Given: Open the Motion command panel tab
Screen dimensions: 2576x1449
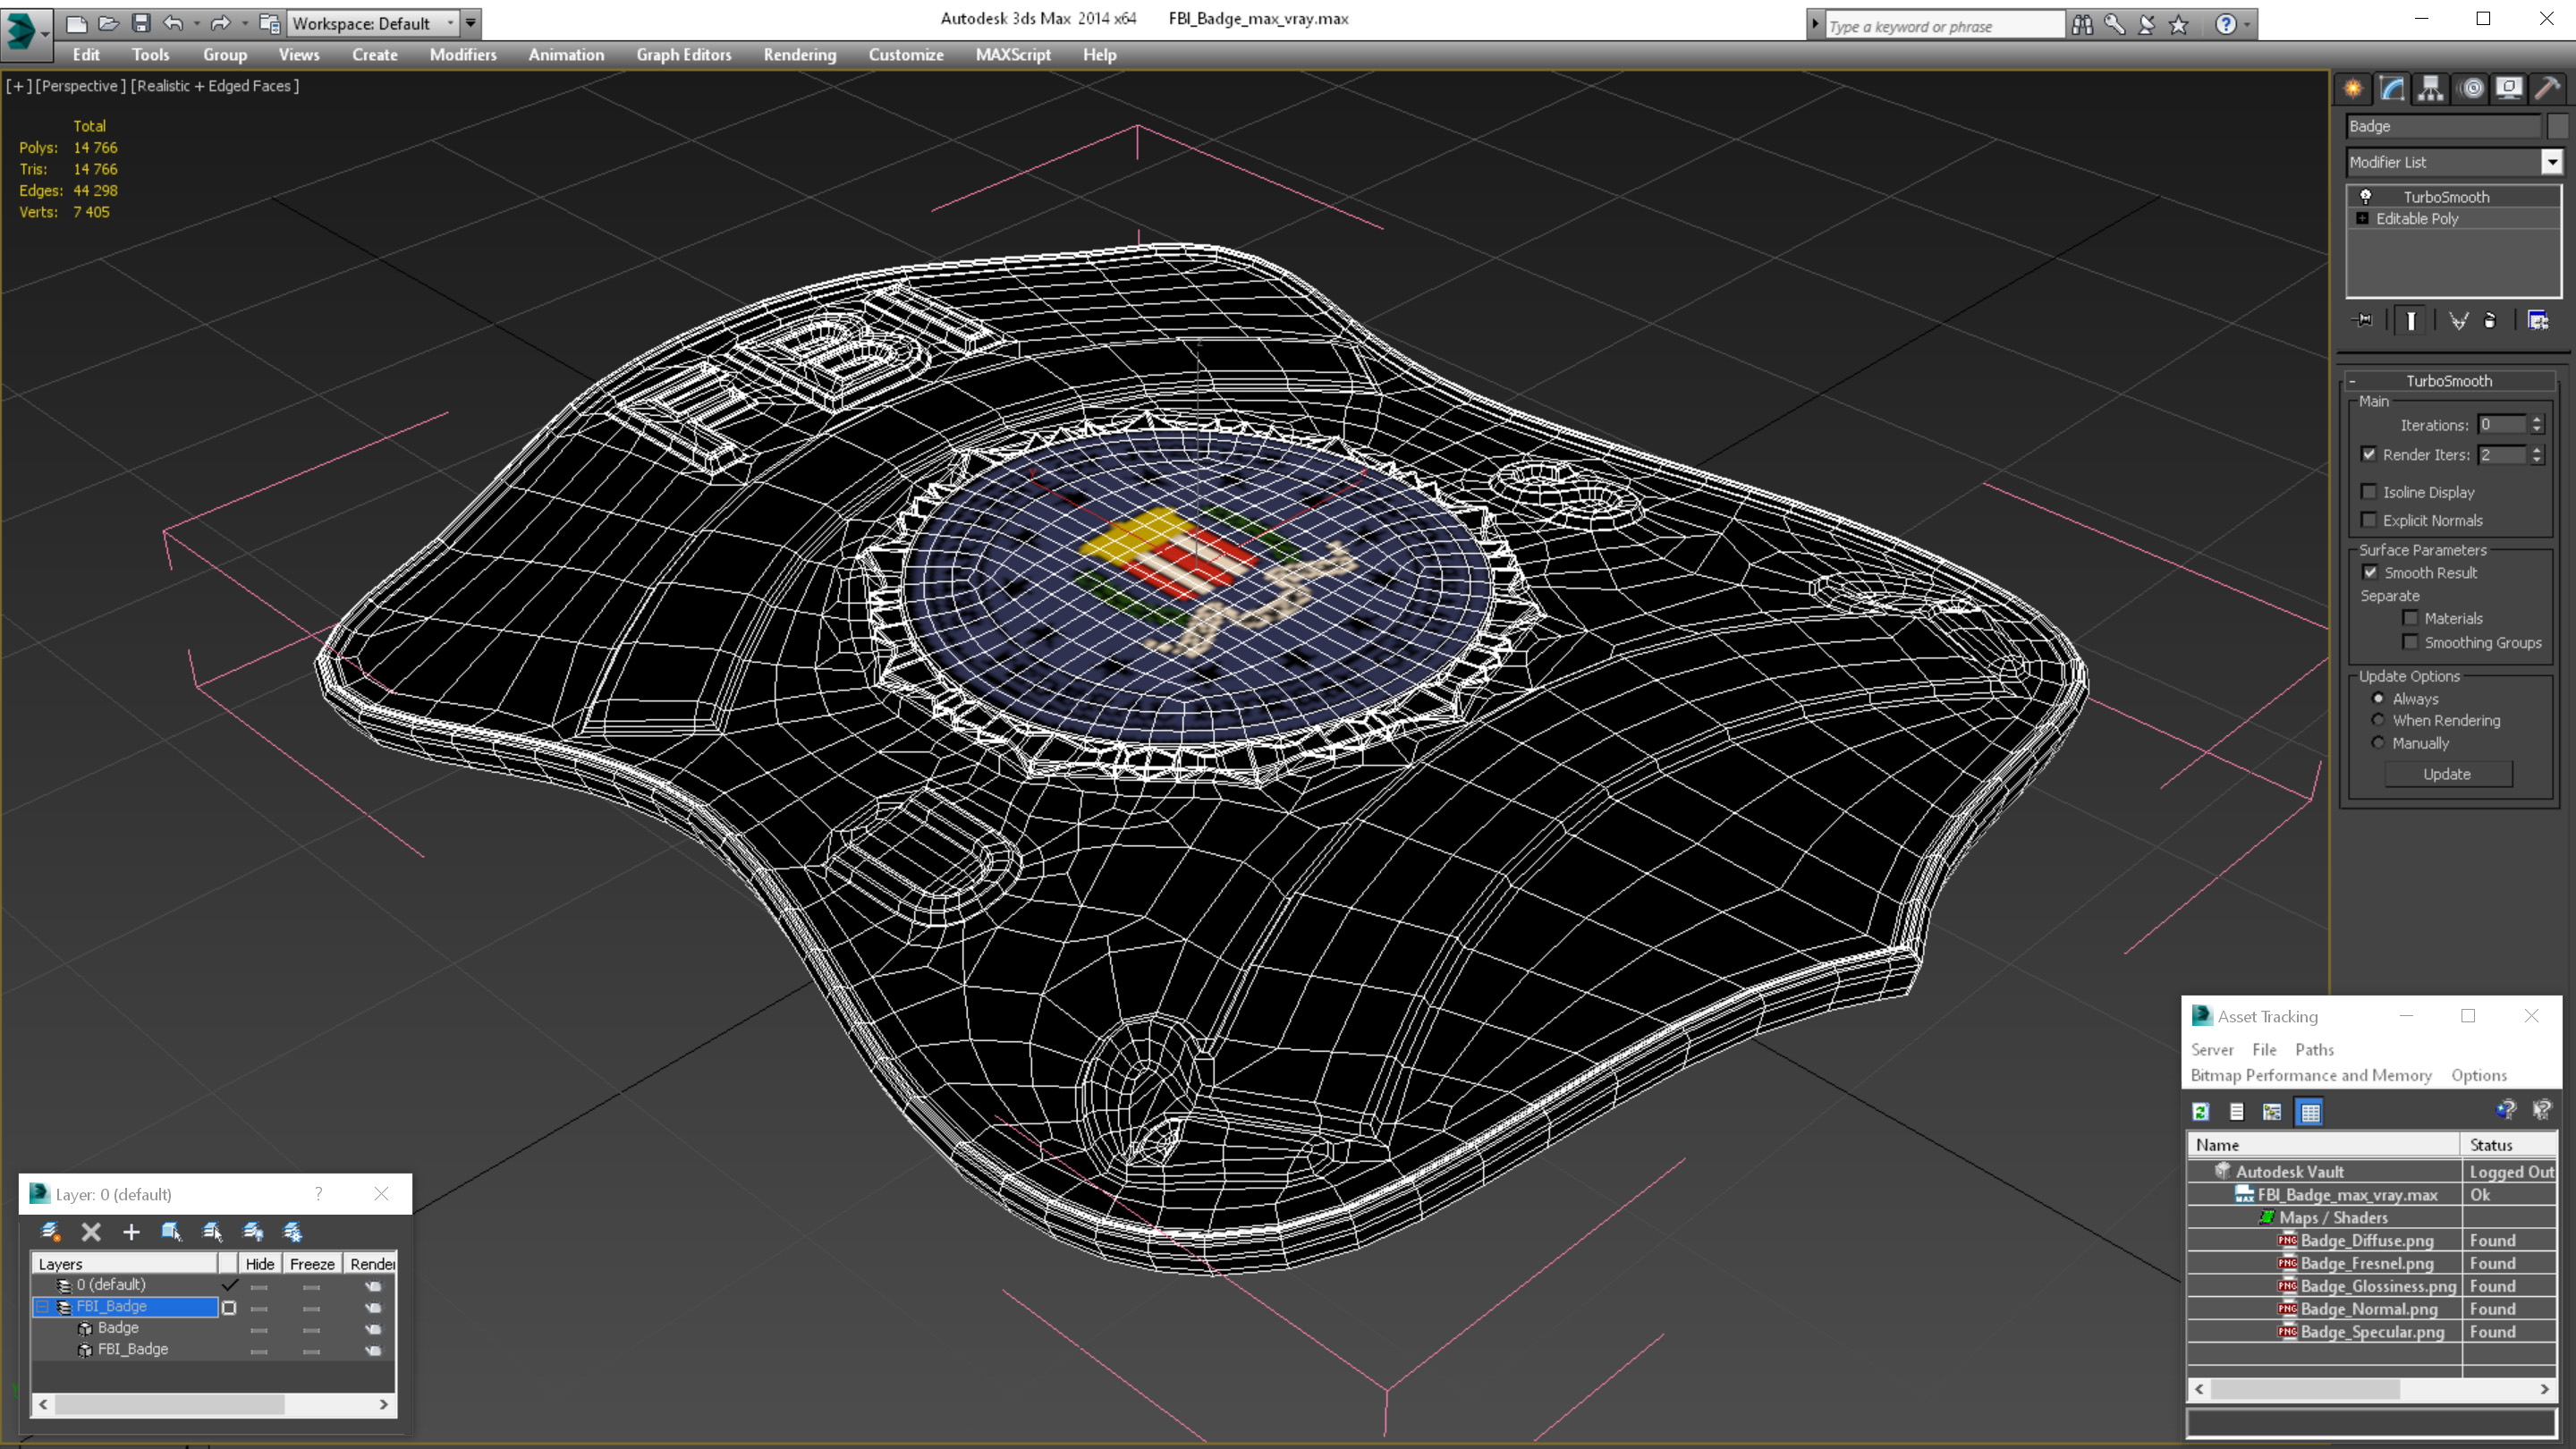Looking at the screenshot, I should (2471, 89).
